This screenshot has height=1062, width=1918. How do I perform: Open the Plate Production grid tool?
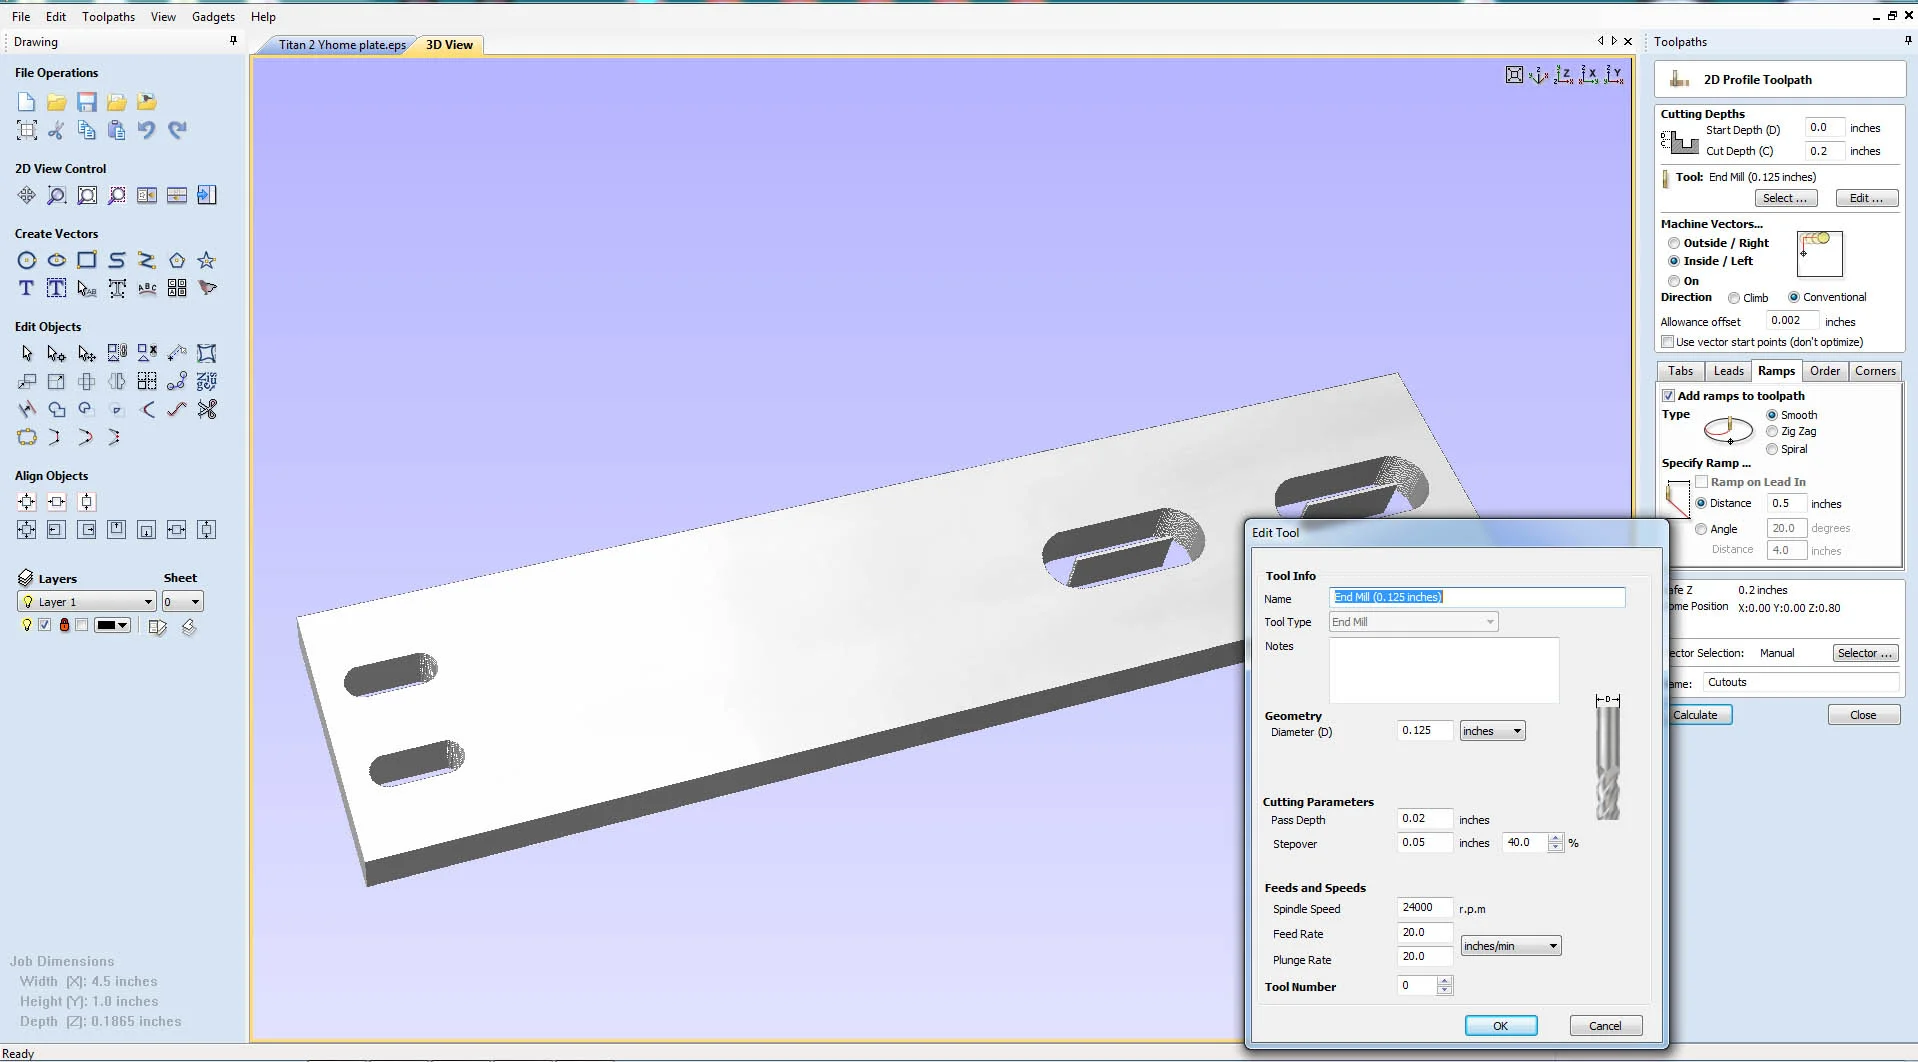pos(177,288)
